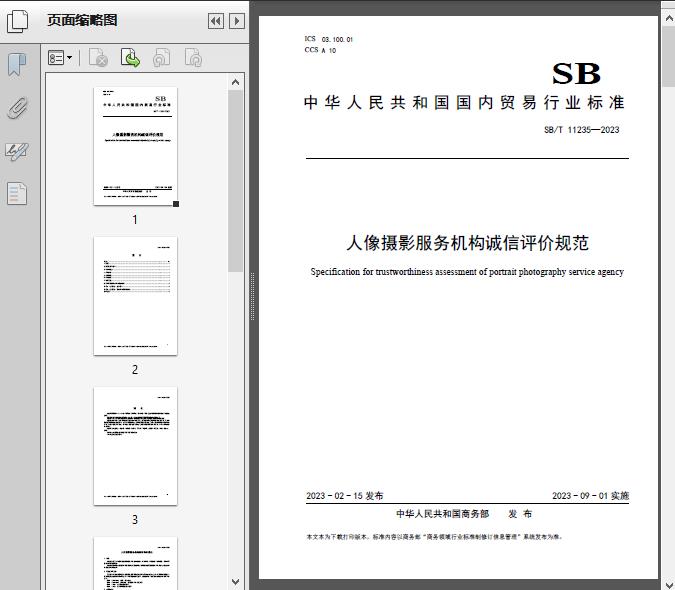Screen dimensions: 675x590
Task: Click document scroll up arrow
Action: (669, 19)
